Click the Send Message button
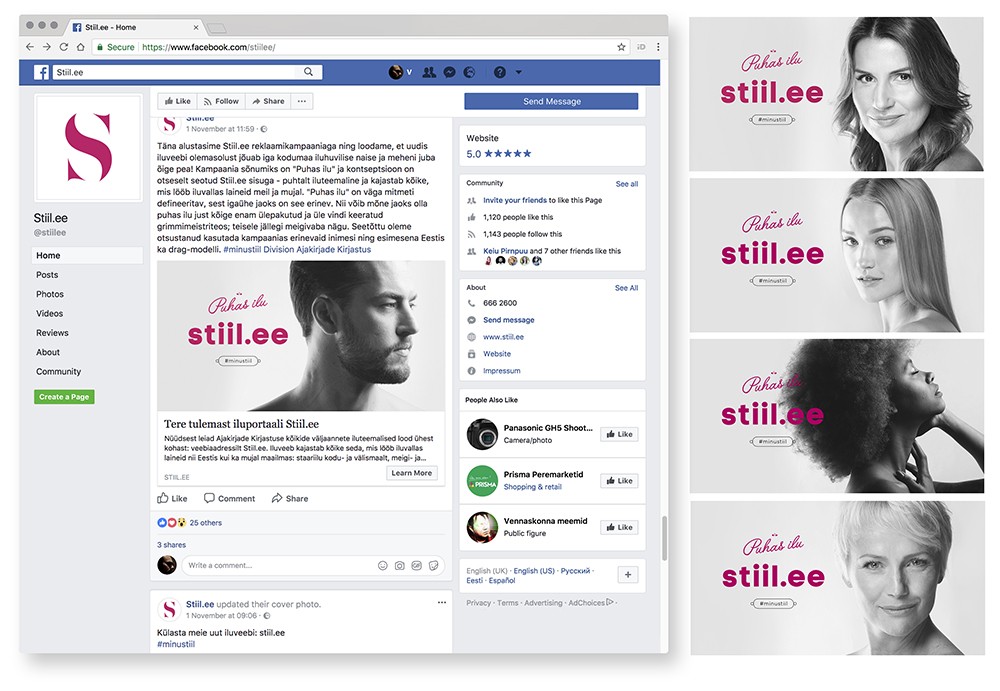This screenshot has width=1000, height=691. click(x=551, y=101)
